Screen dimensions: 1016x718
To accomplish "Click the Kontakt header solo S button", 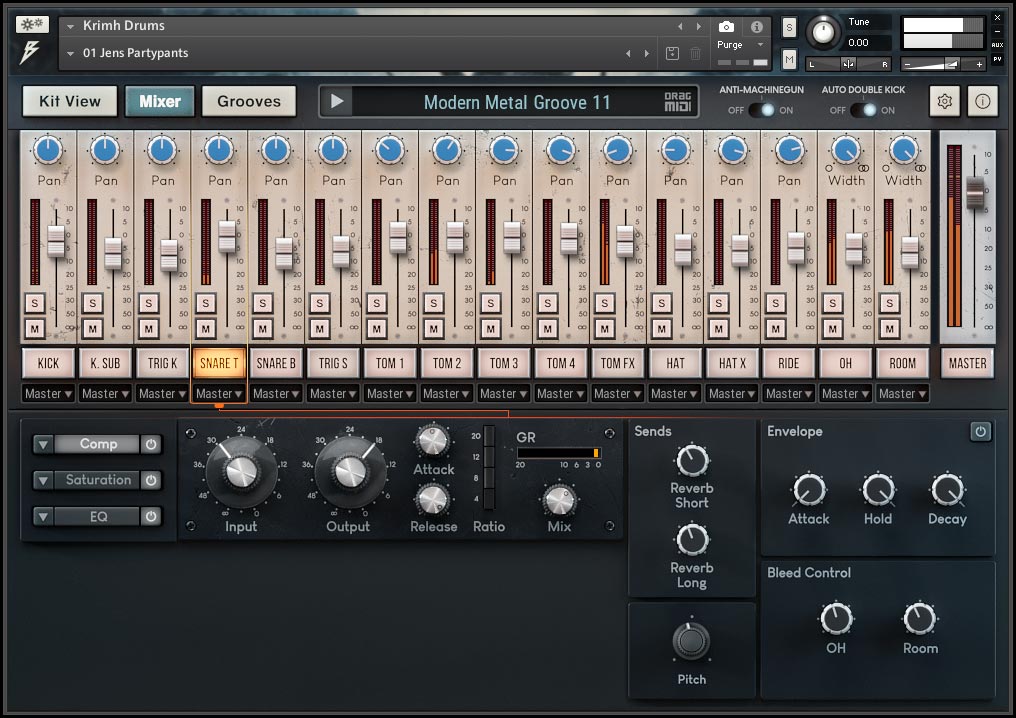I will 789,27.
